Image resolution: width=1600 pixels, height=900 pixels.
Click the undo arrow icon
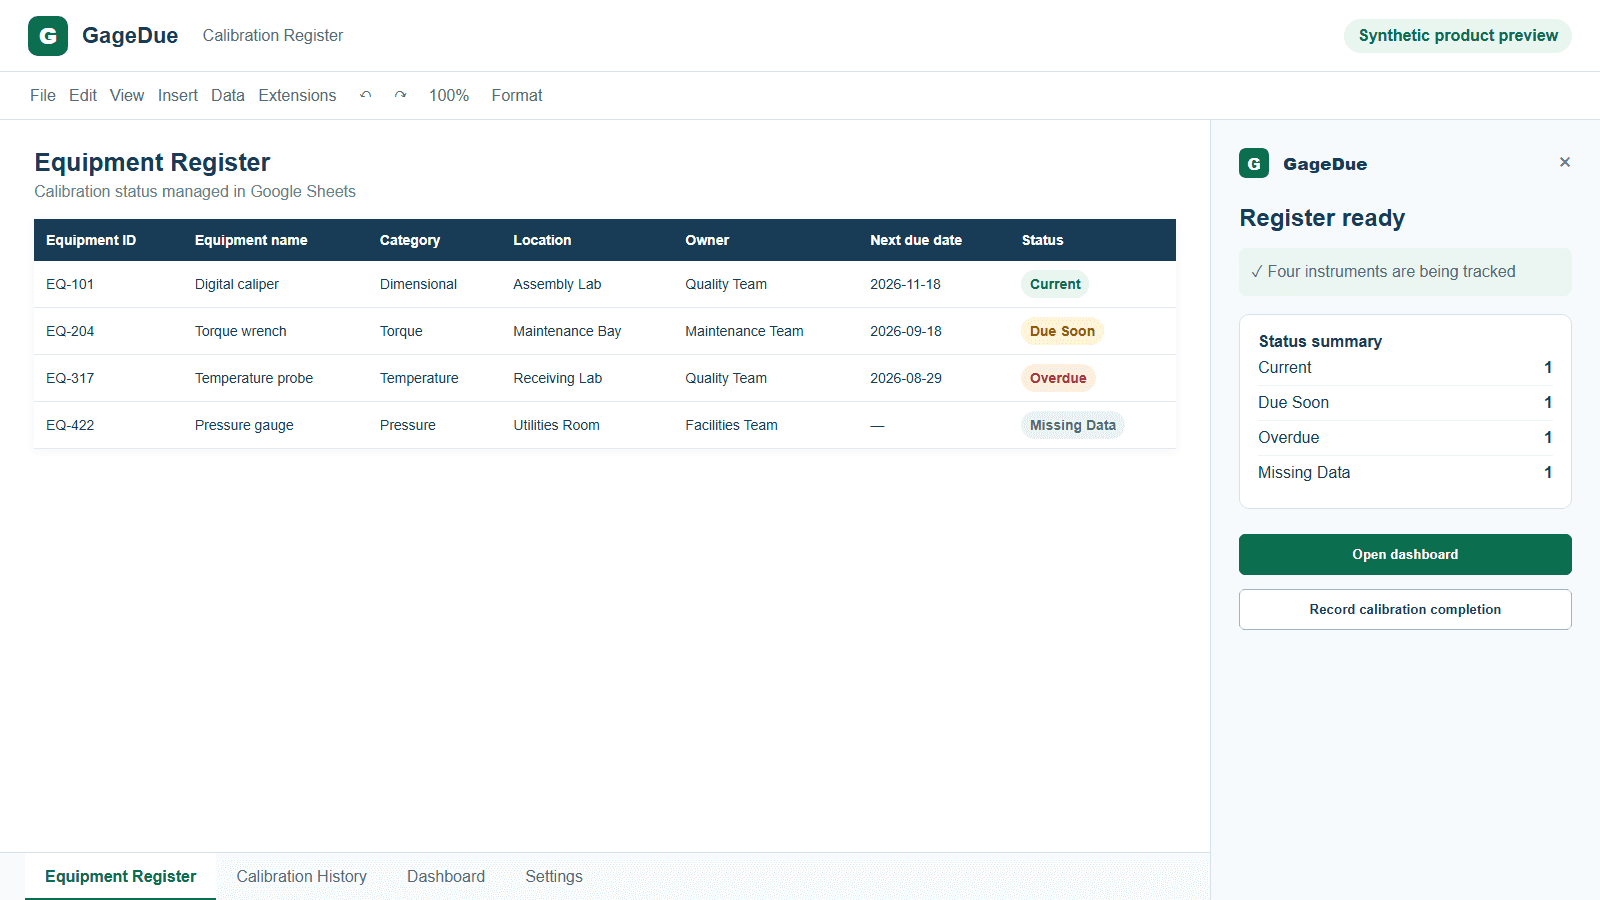click(366, 95)
